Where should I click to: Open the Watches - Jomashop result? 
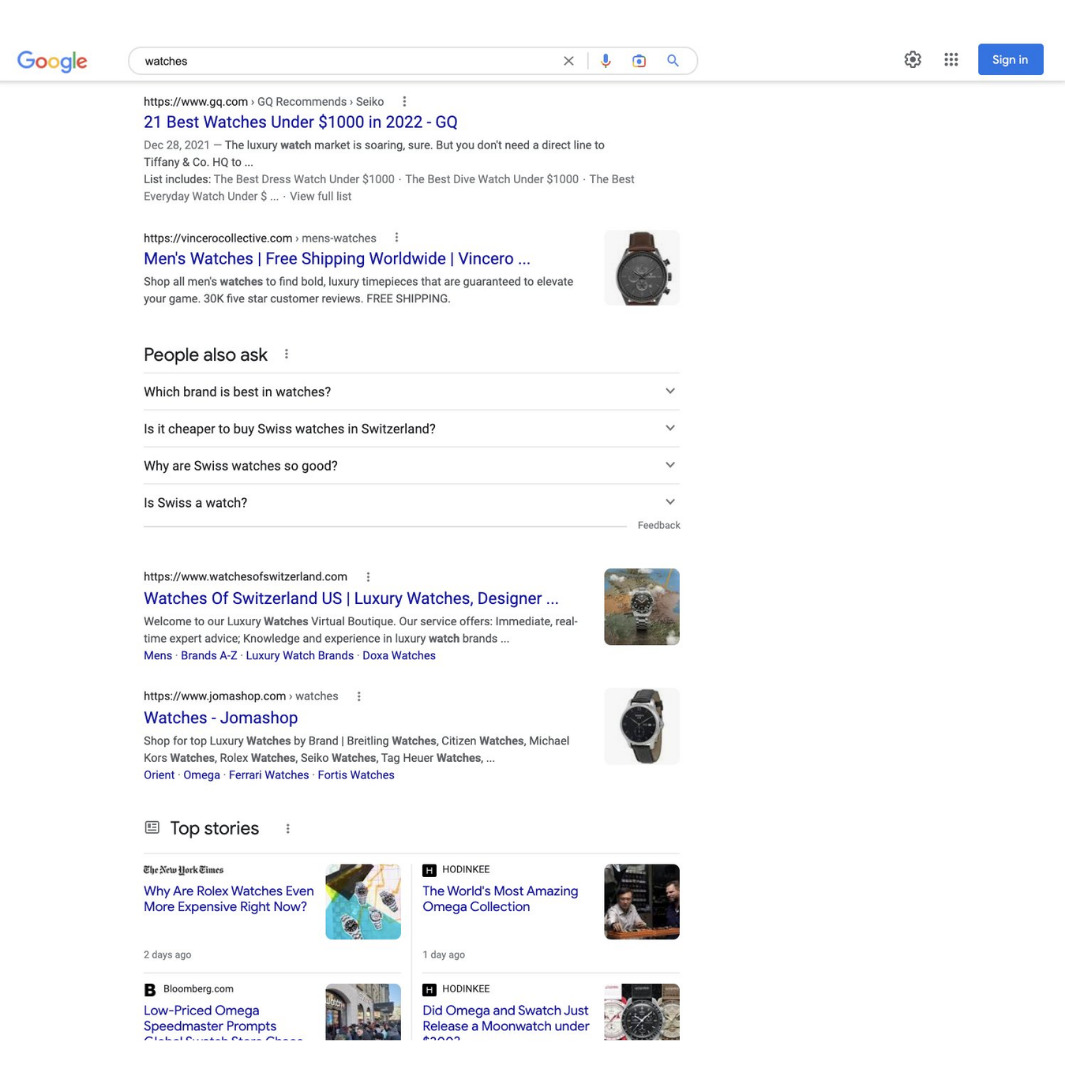point(220,718)
